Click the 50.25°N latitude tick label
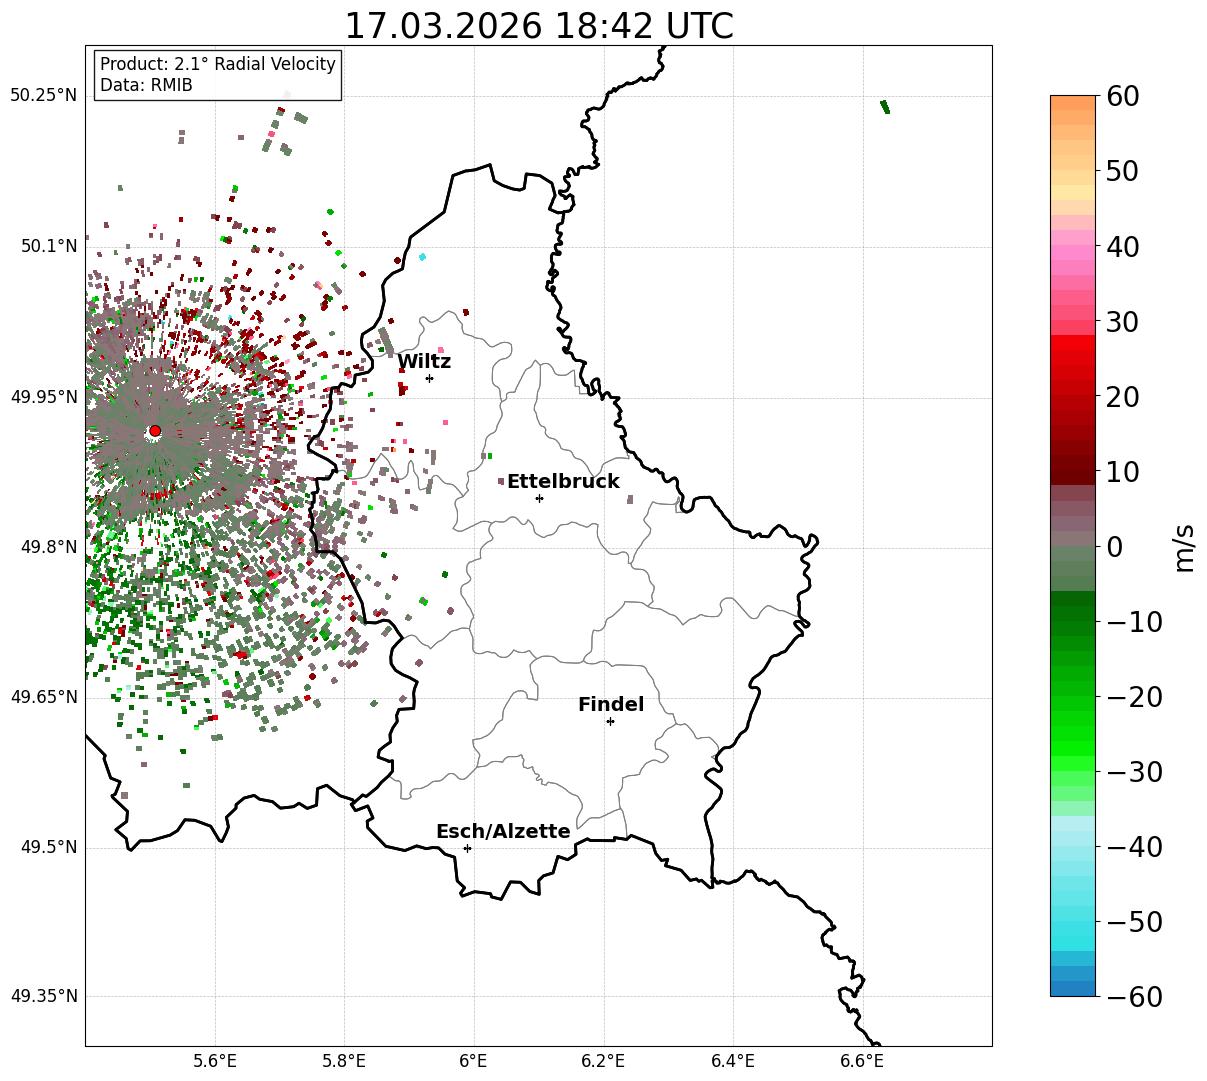1207x1081 pixels. click(x=43, y=96)
